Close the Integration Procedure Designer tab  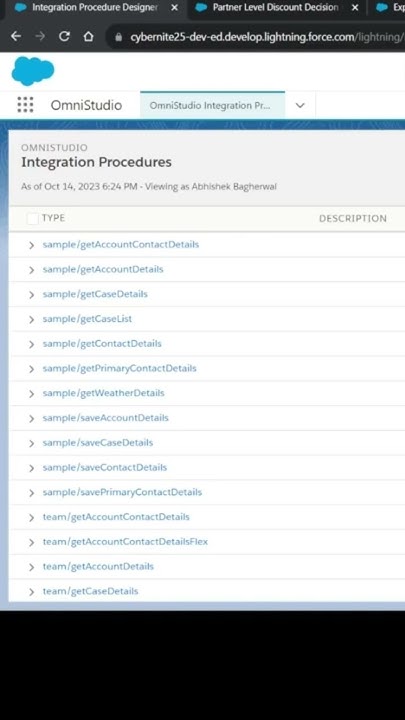(x=174, y=8)
